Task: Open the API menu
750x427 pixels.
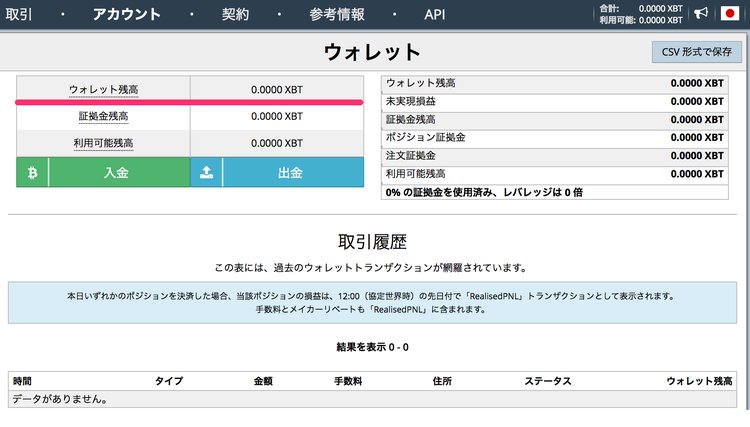Action: [x=435, y=14]
